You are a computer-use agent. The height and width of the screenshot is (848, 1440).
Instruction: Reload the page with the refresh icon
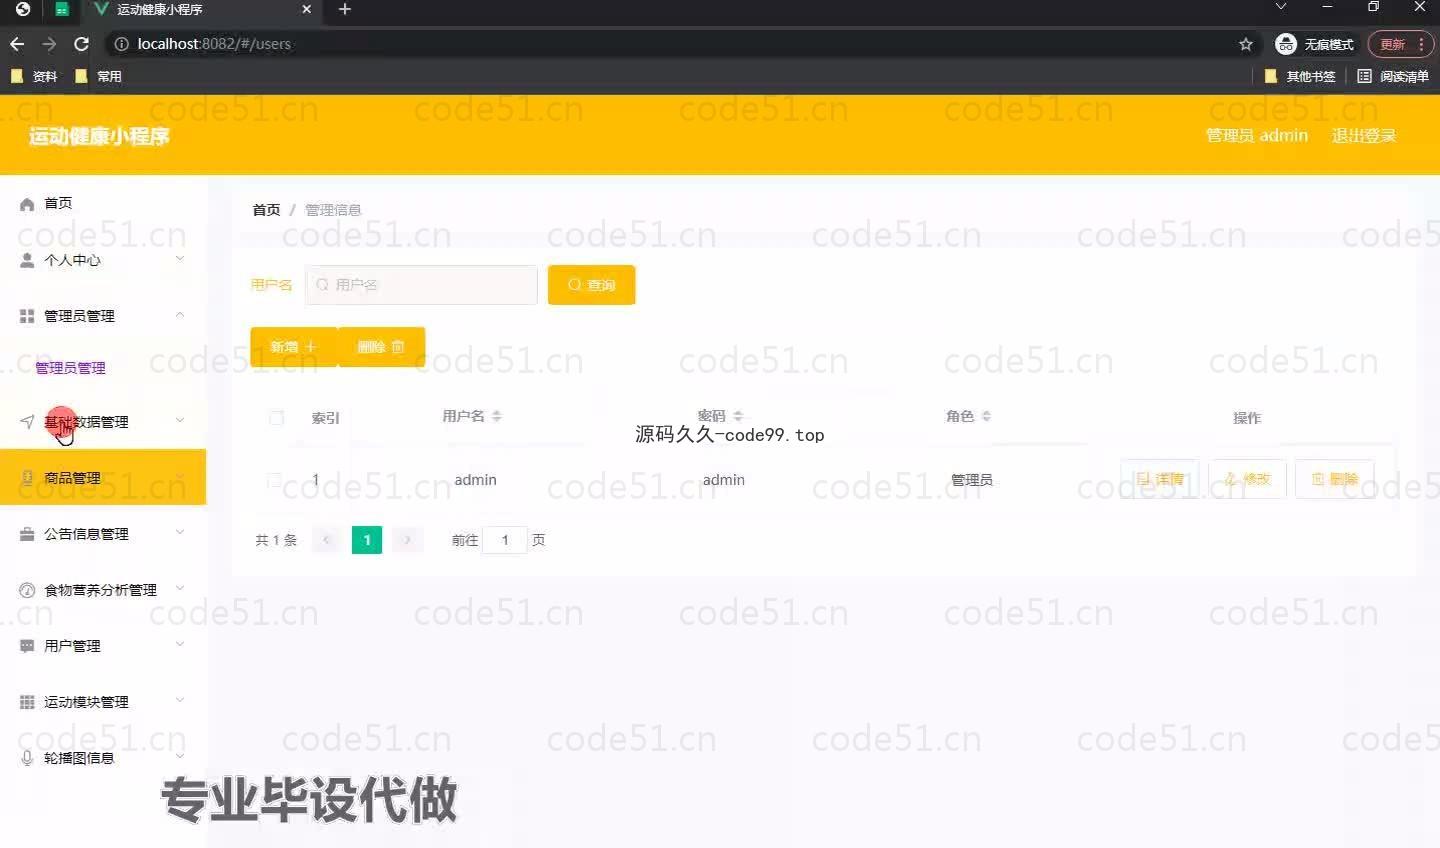point(82,44)
